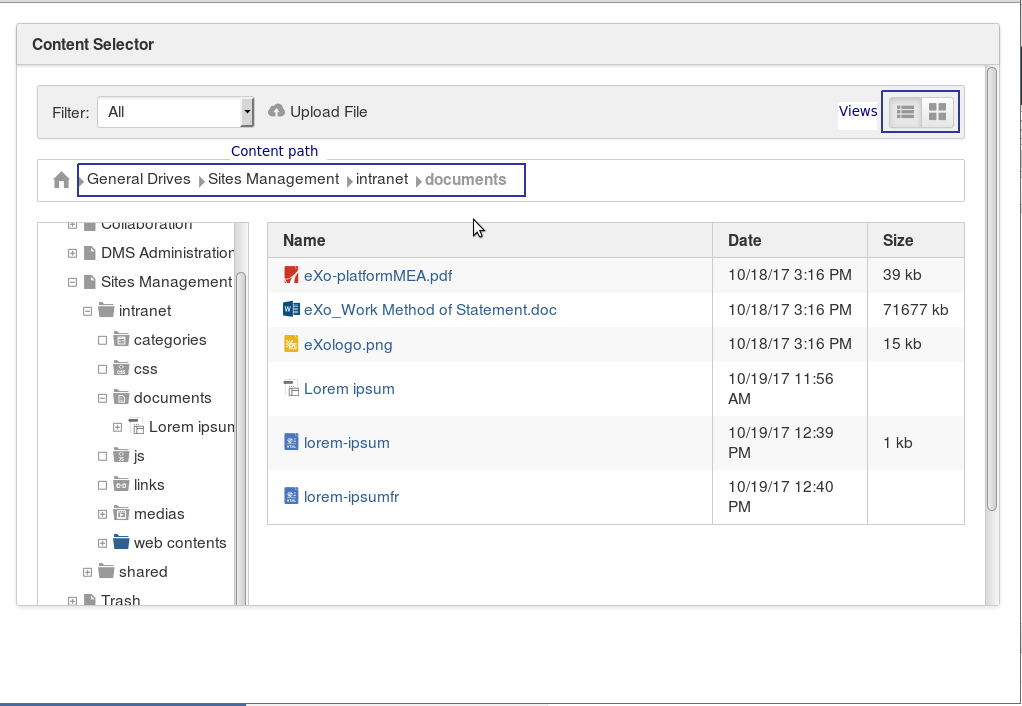Select web contents label in tree
1022x706 pixels.
180,542
